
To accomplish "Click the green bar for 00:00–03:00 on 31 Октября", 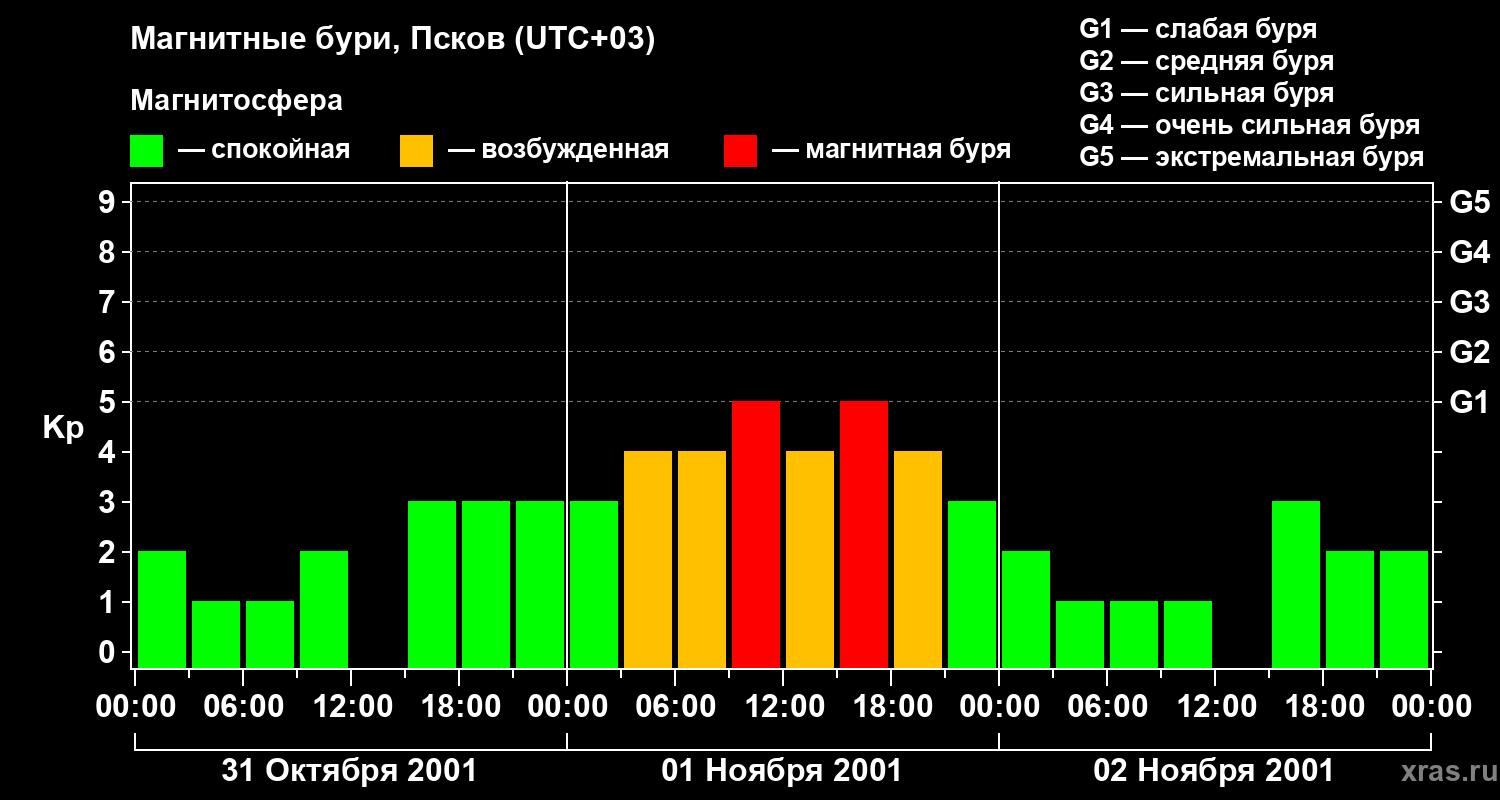I will (x=162, y=609).
